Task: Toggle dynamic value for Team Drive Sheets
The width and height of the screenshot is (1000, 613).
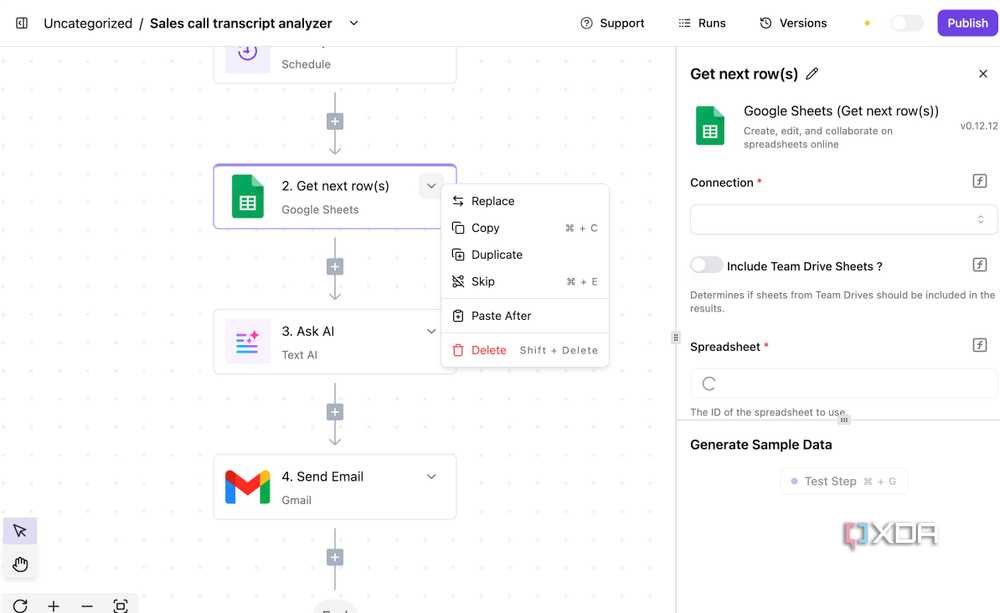Action: [980, 265]
